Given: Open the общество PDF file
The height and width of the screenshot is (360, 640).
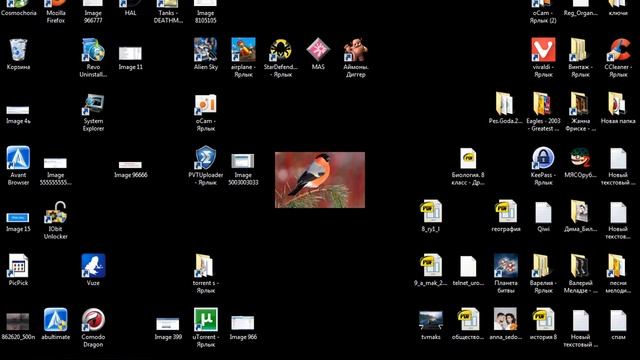Looking at the screenshot, I should (468, 320).
